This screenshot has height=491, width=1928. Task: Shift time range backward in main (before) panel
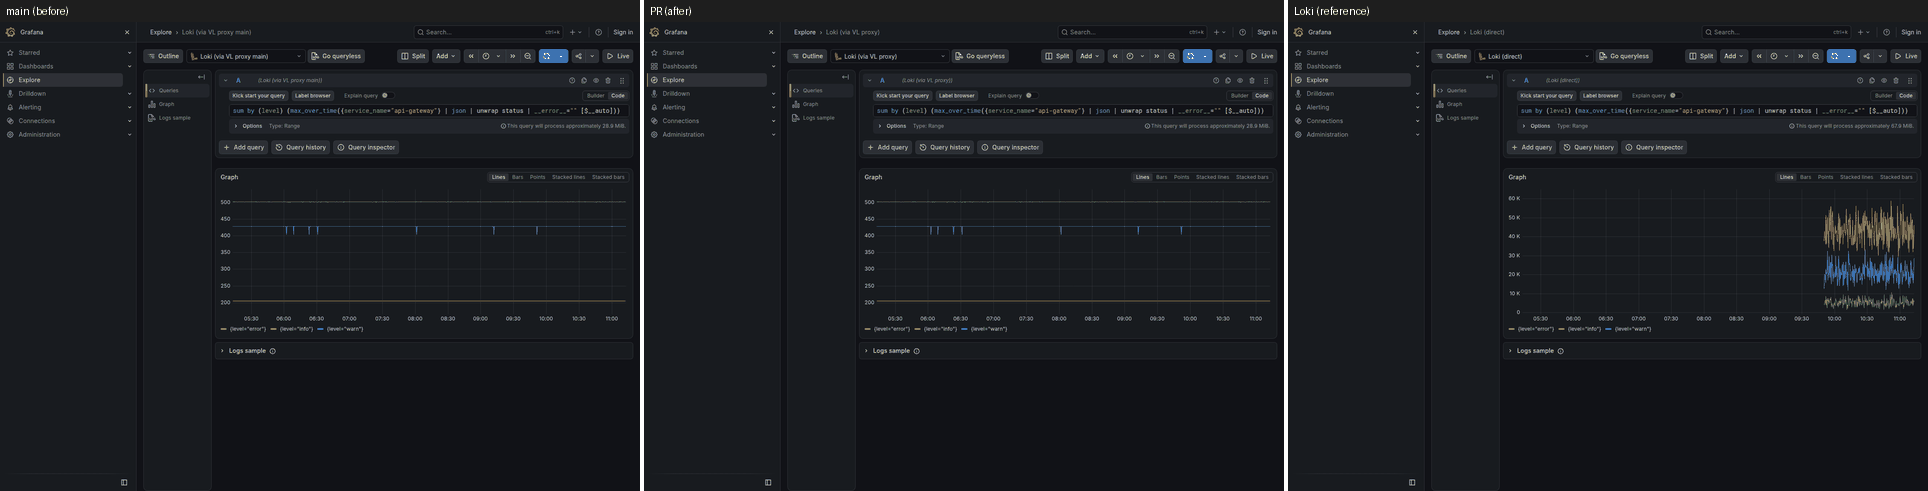coord(471,56)
